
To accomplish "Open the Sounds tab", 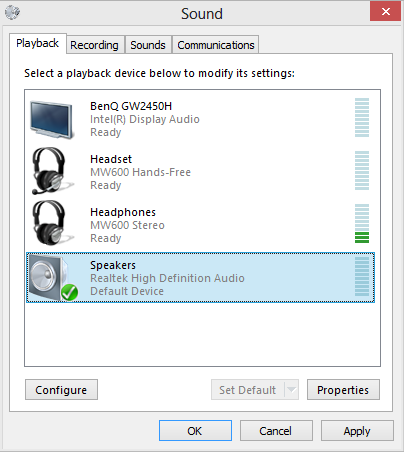I will [148, 45].
